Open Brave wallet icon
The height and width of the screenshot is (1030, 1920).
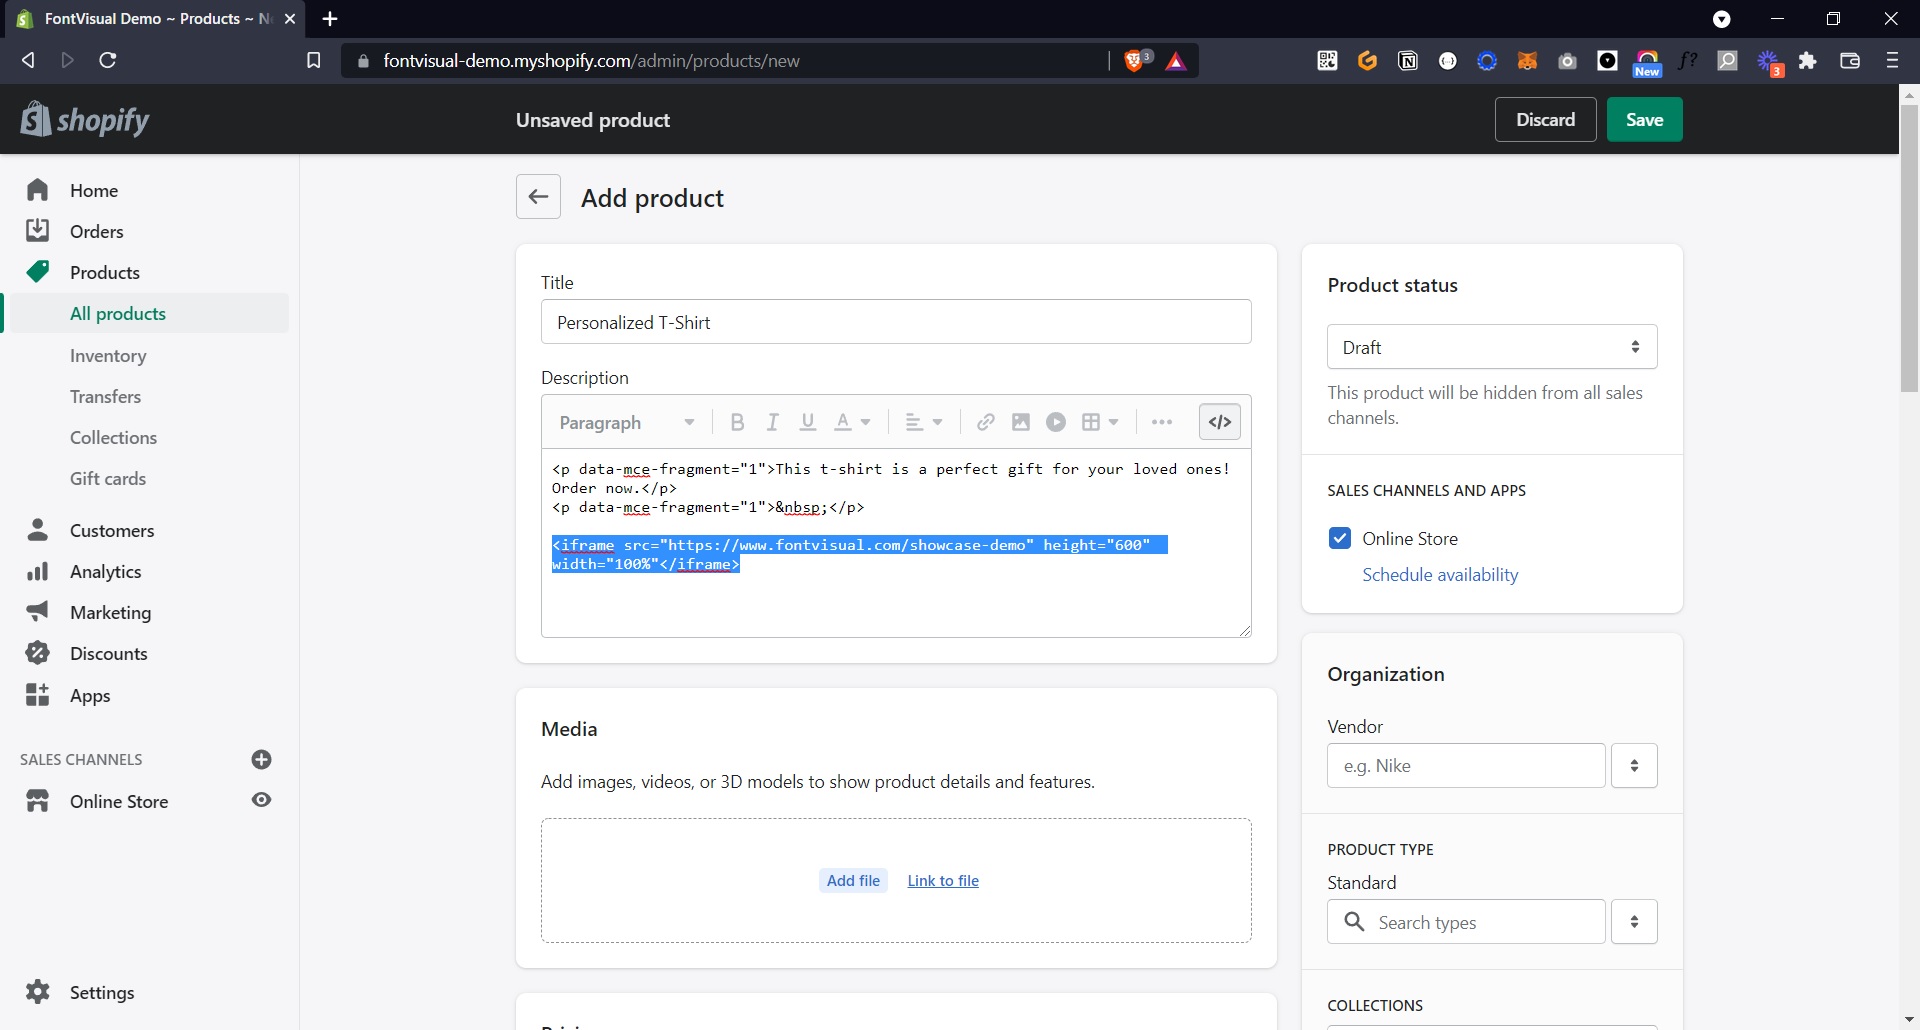(x=1850, y=60)
